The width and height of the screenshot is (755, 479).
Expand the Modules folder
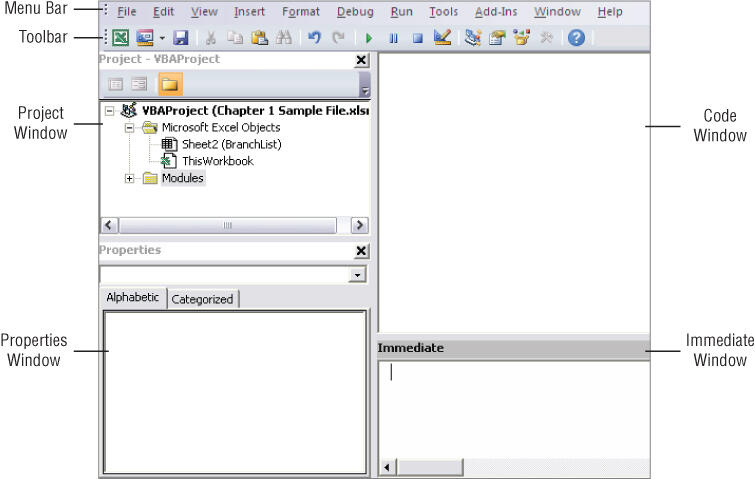[x=129, y=179]
